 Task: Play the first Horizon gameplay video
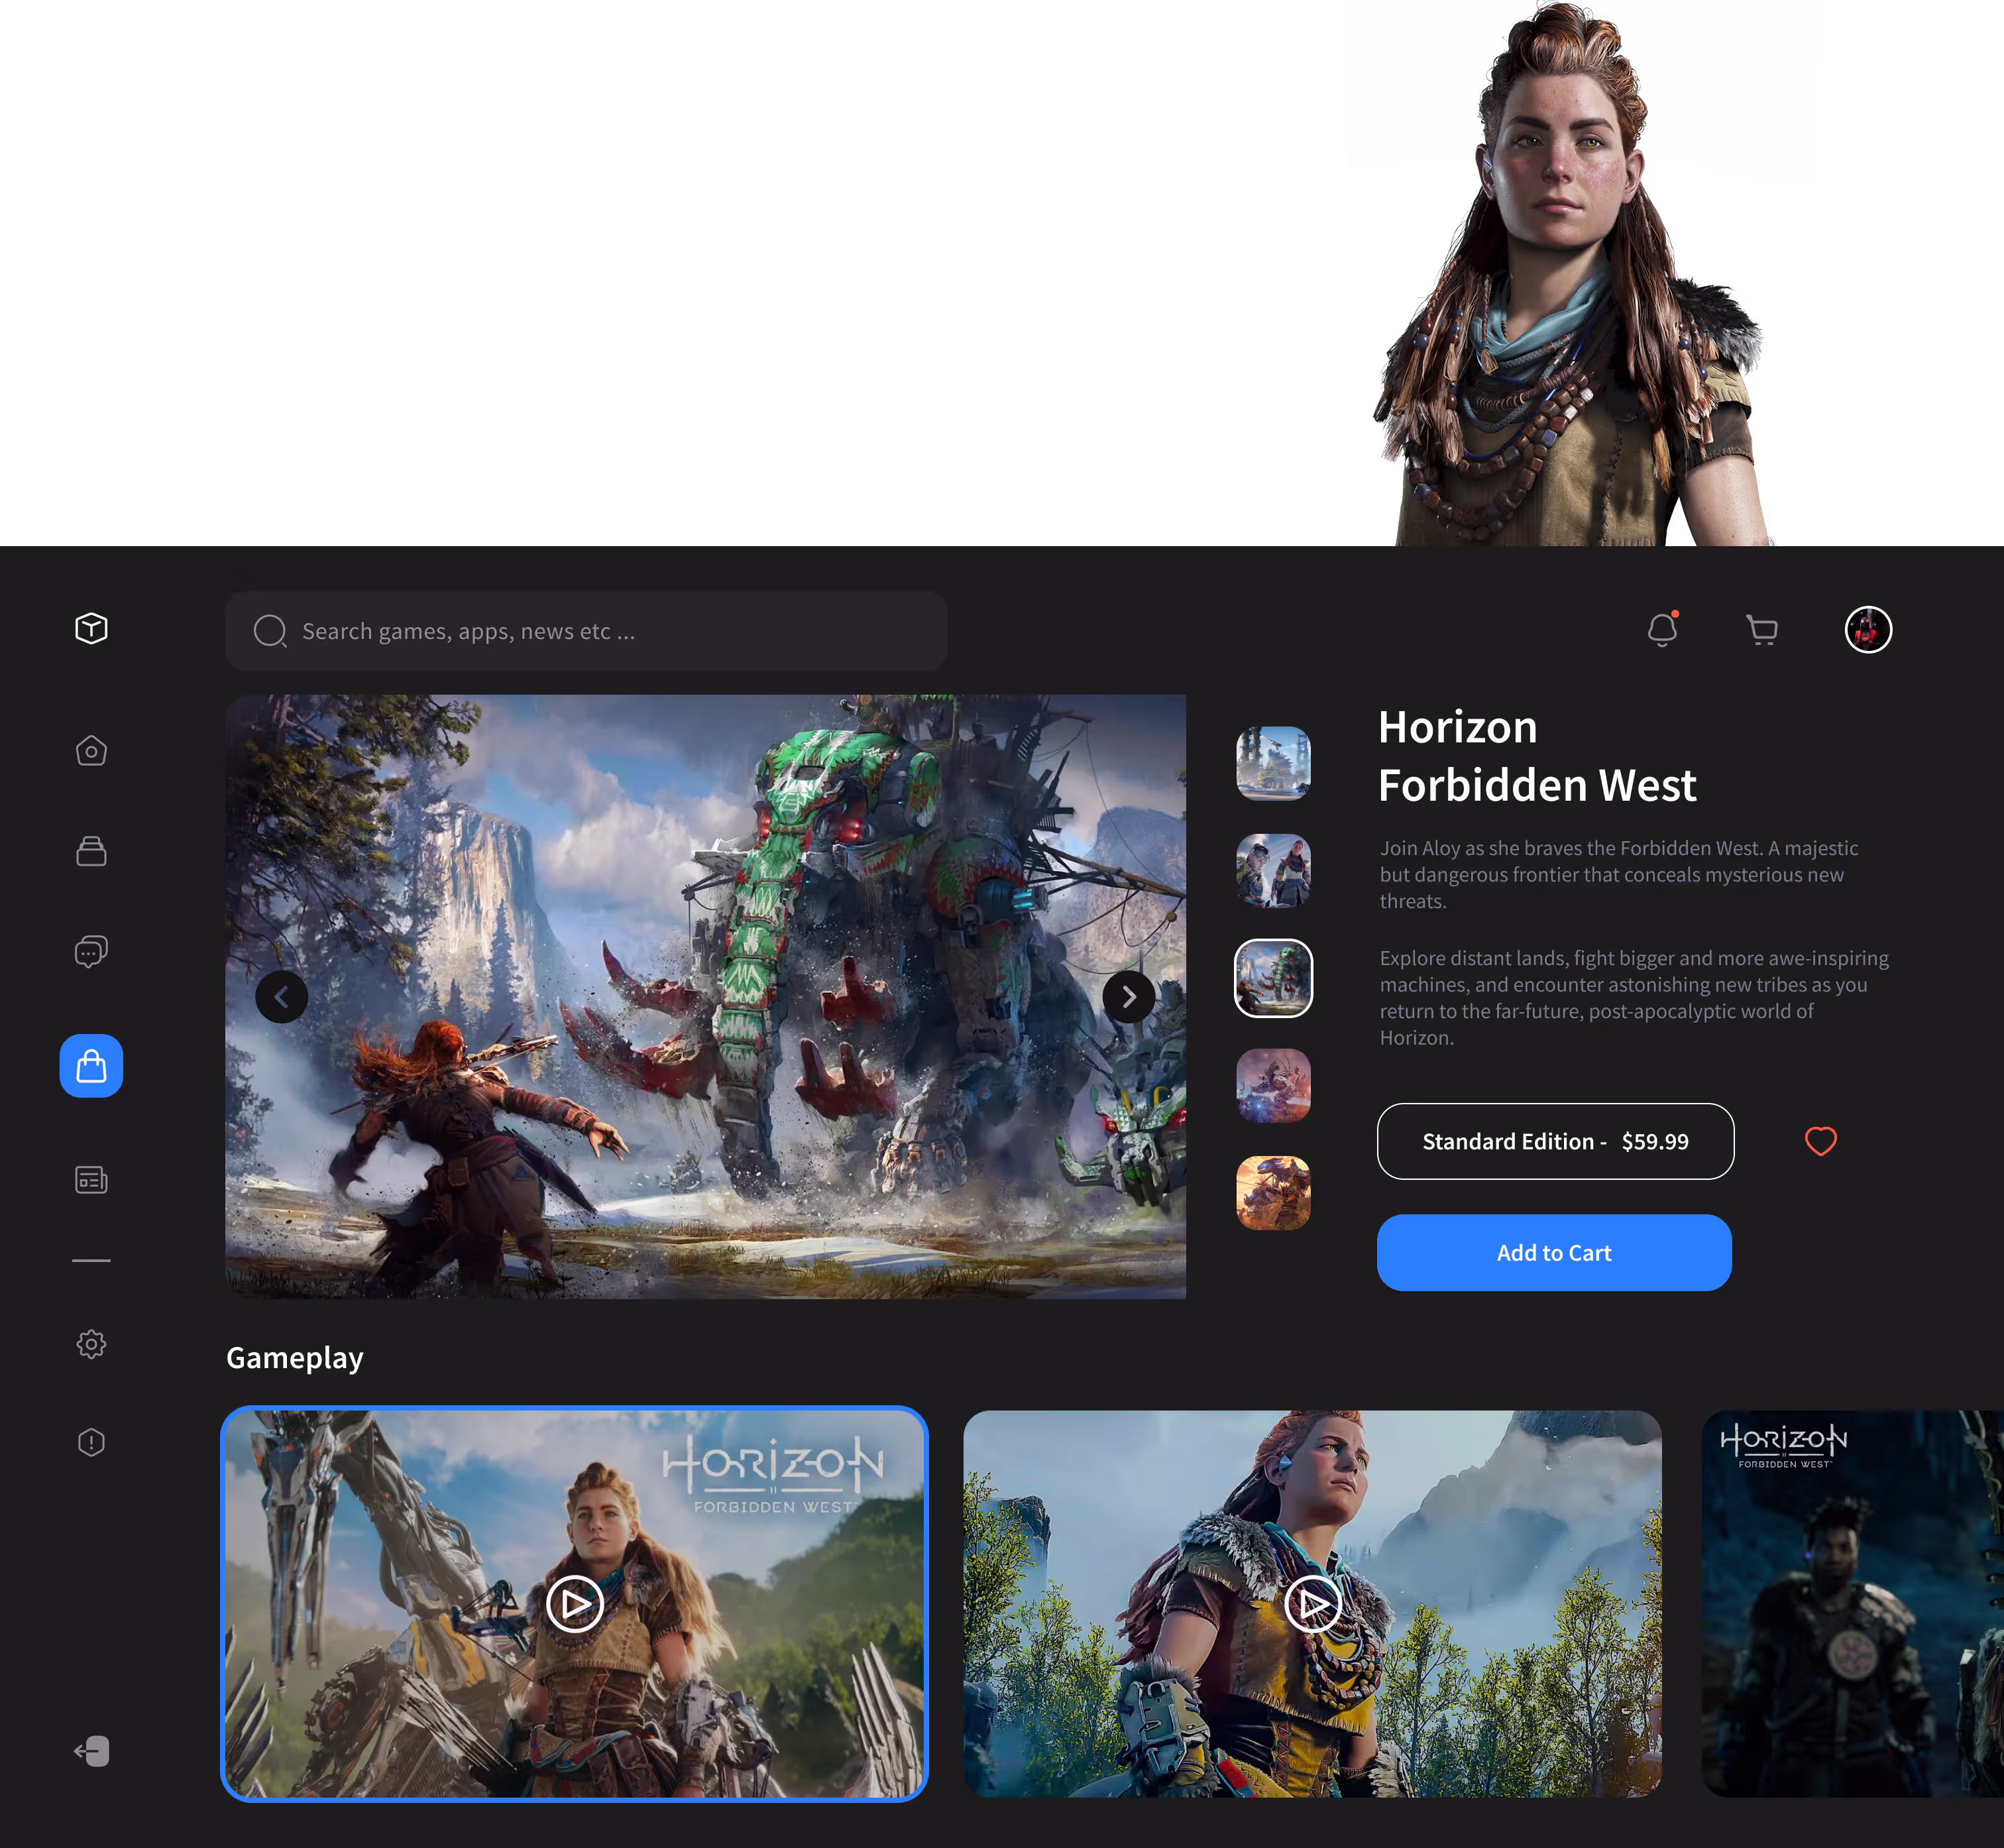[574, 1604]
